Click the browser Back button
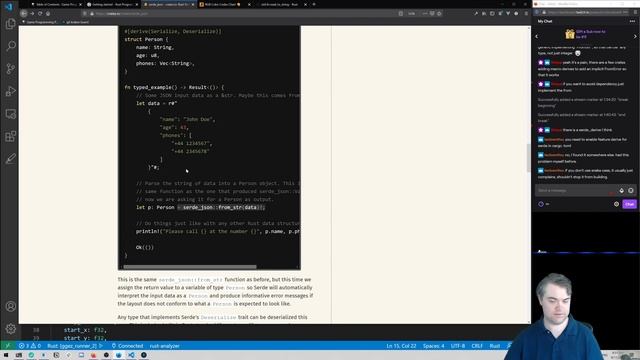 [x=24, y=13]
